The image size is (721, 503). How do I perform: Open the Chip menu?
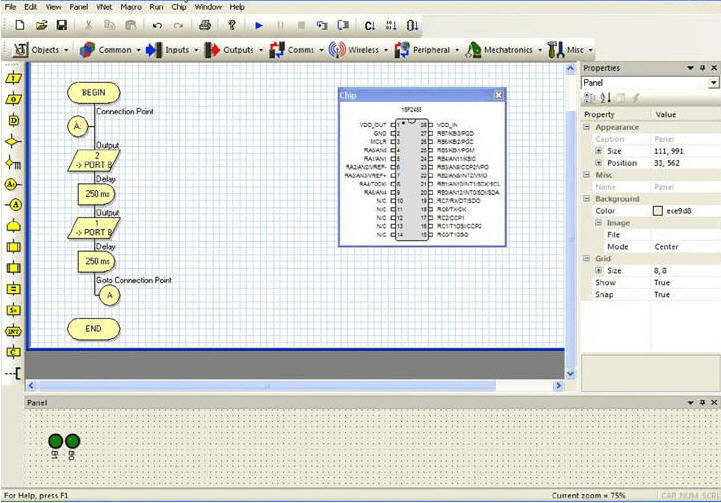coord(179,6)
